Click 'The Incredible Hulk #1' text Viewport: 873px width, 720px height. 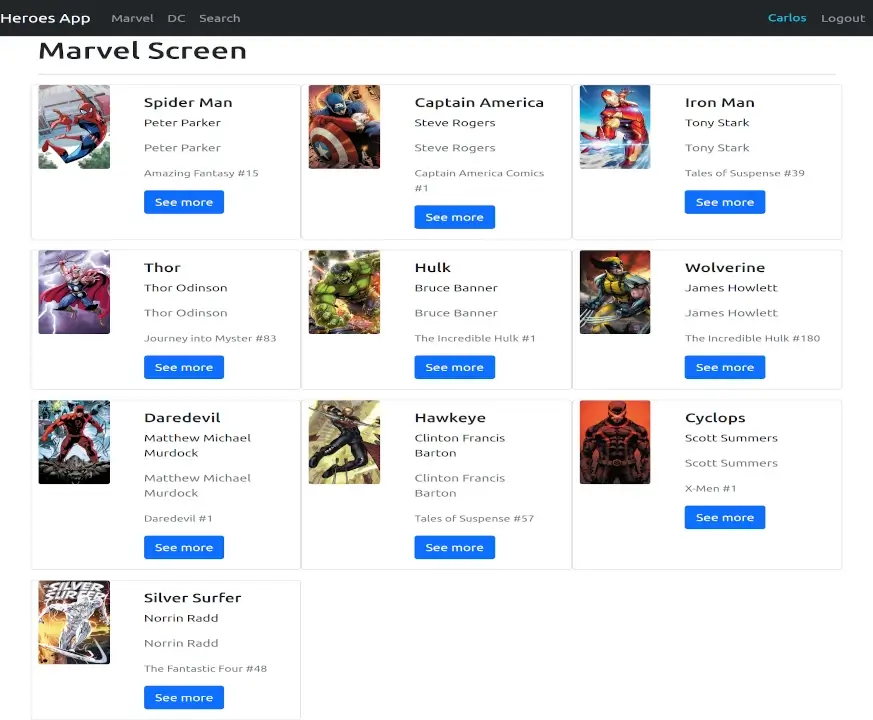475,339
